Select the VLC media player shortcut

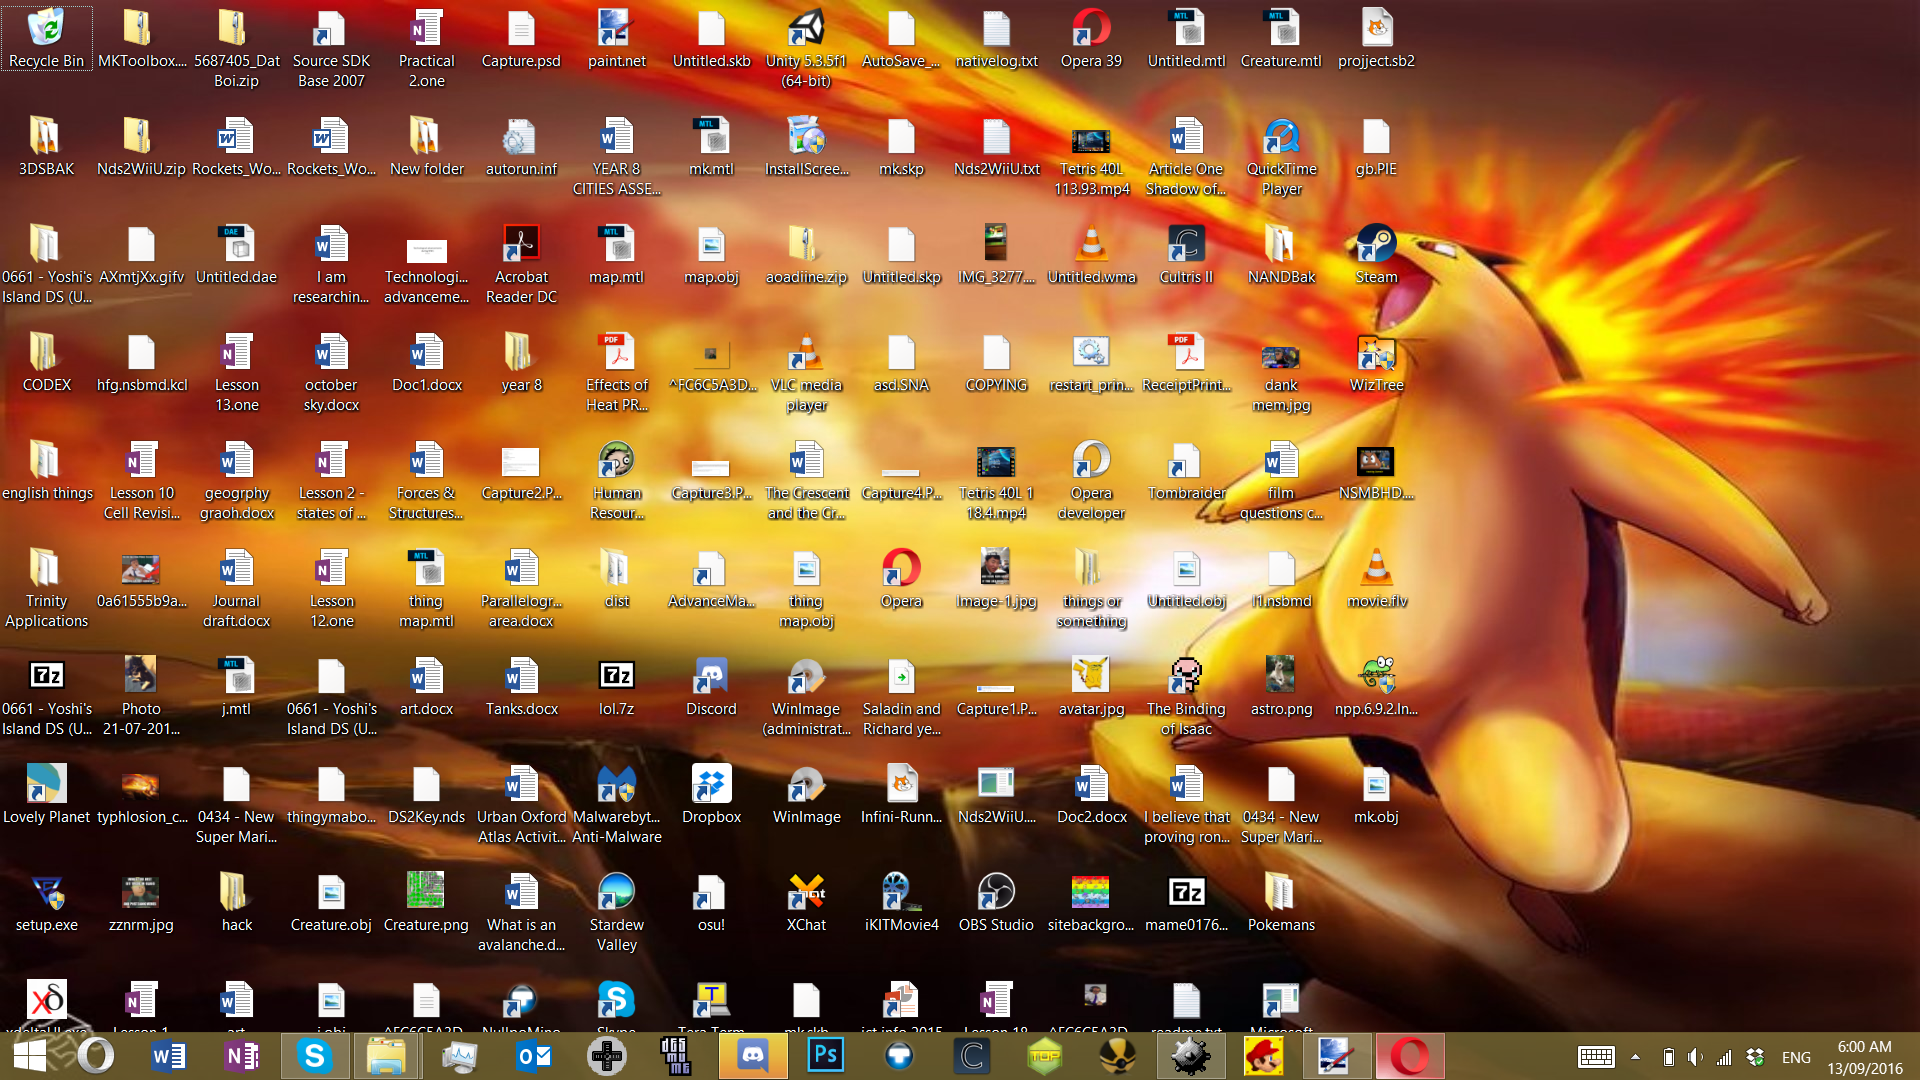click(x=806, y=373)
